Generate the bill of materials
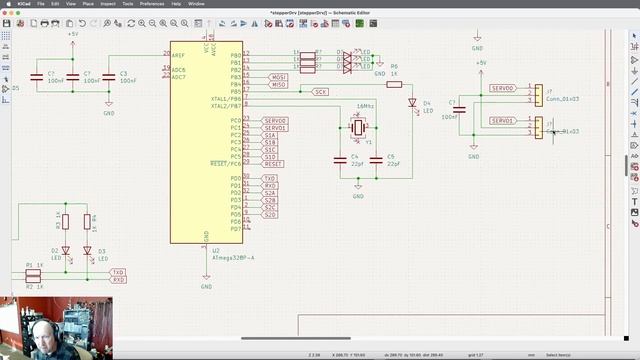The image size is (640, 360). [x=346, y=23]
